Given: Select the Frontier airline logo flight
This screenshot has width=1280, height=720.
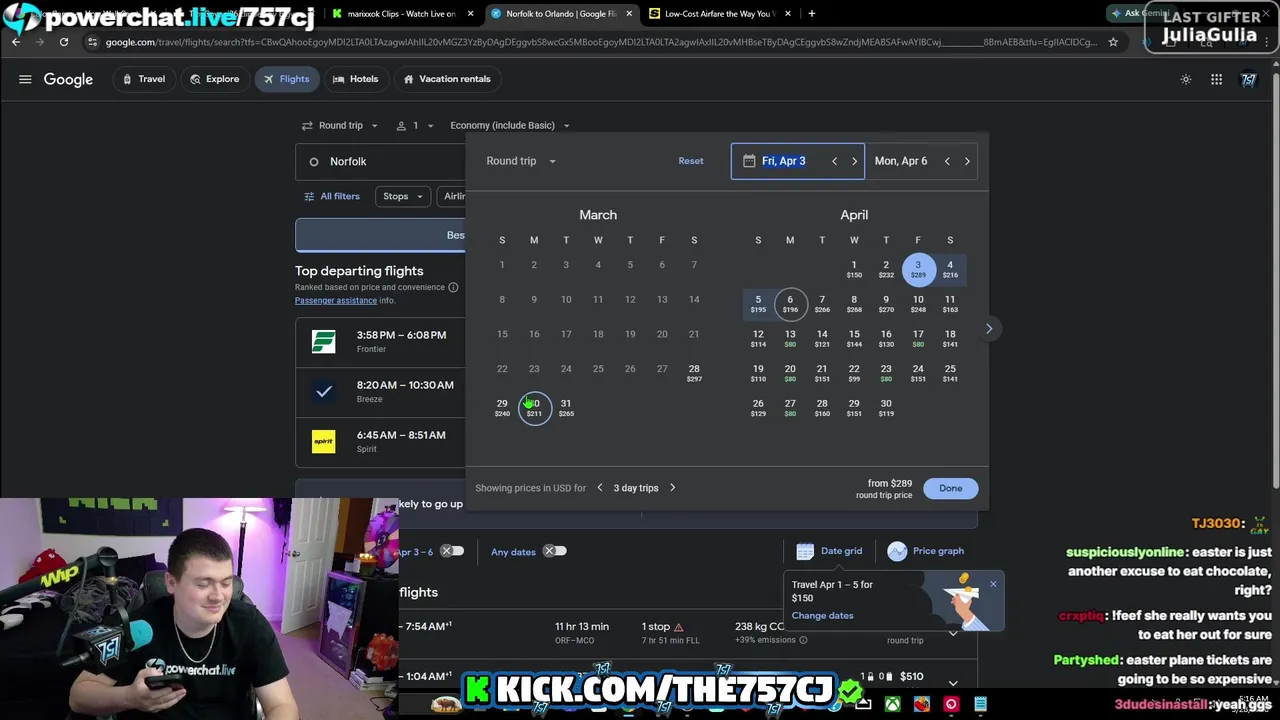Looking at the screenshot, I should (323, 341).
